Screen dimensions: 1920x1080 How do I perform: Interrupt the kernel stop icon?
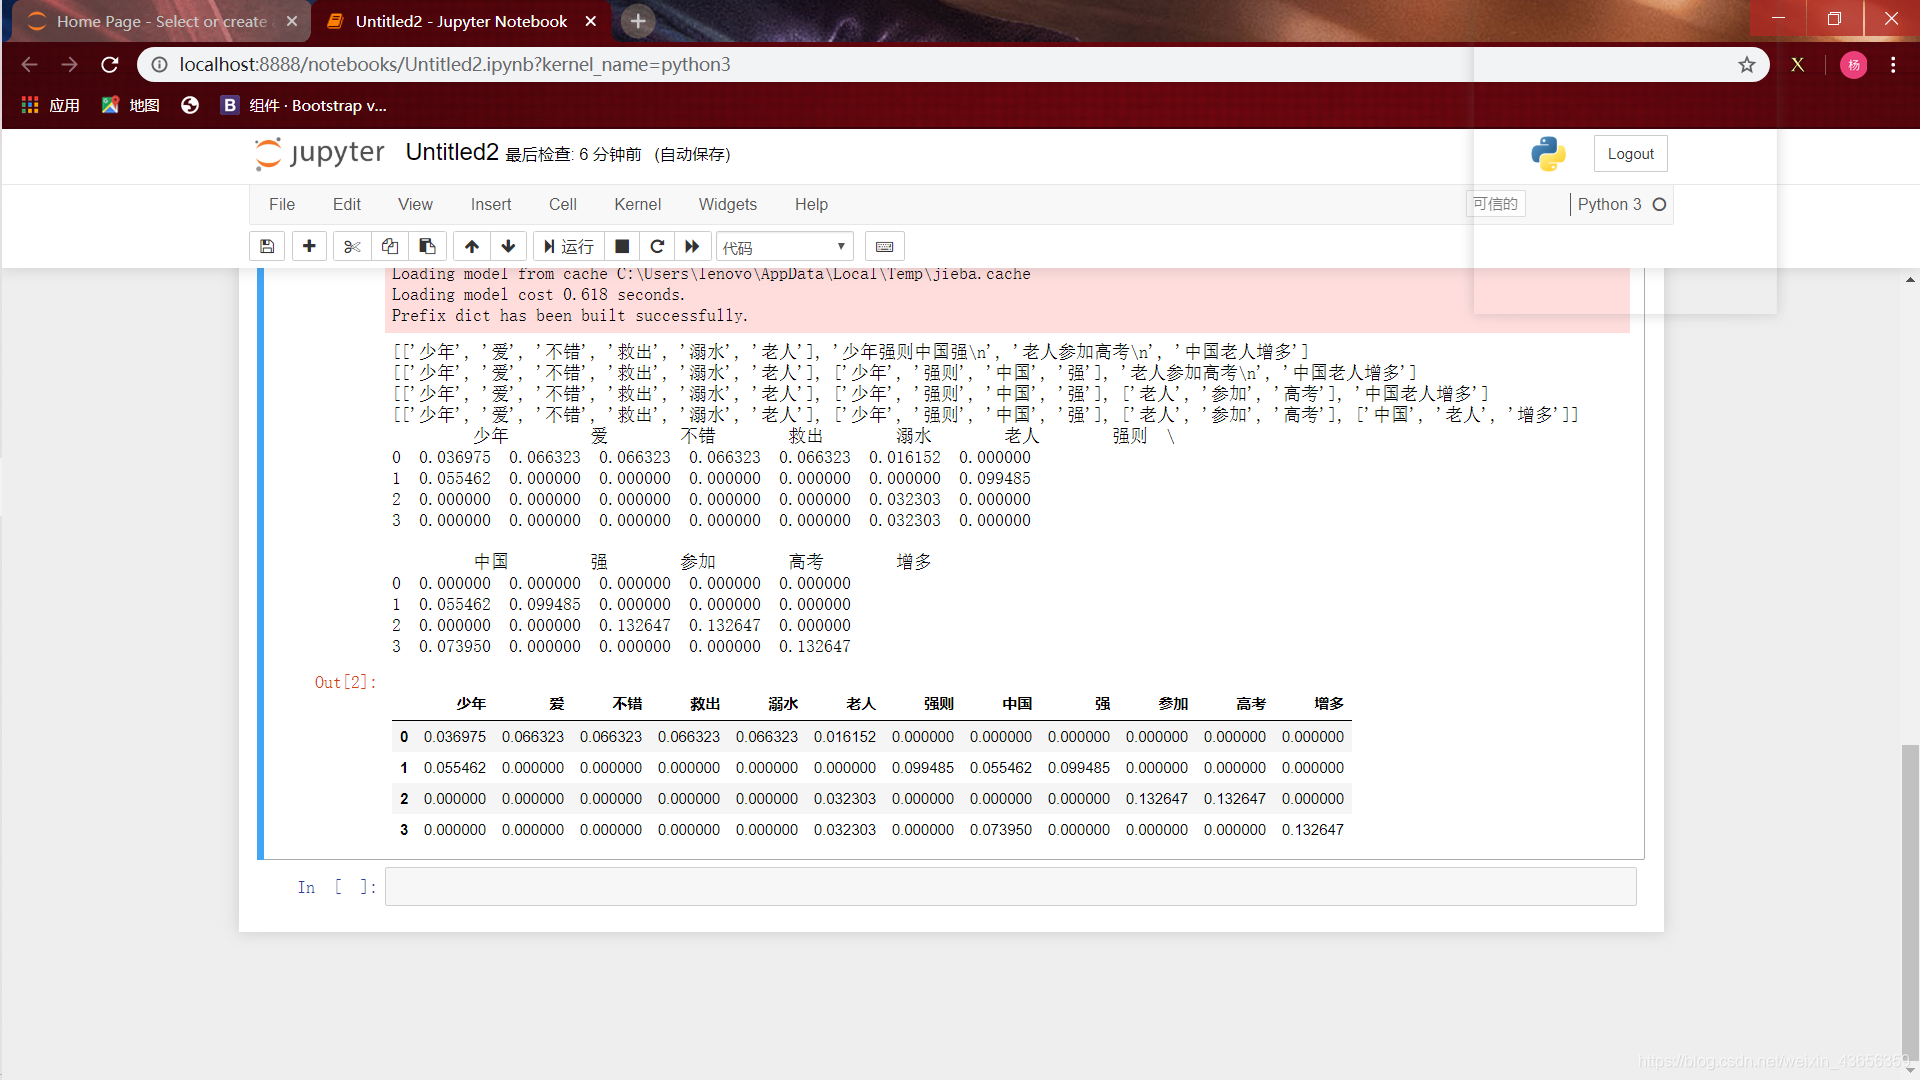[x=622, y=246]
